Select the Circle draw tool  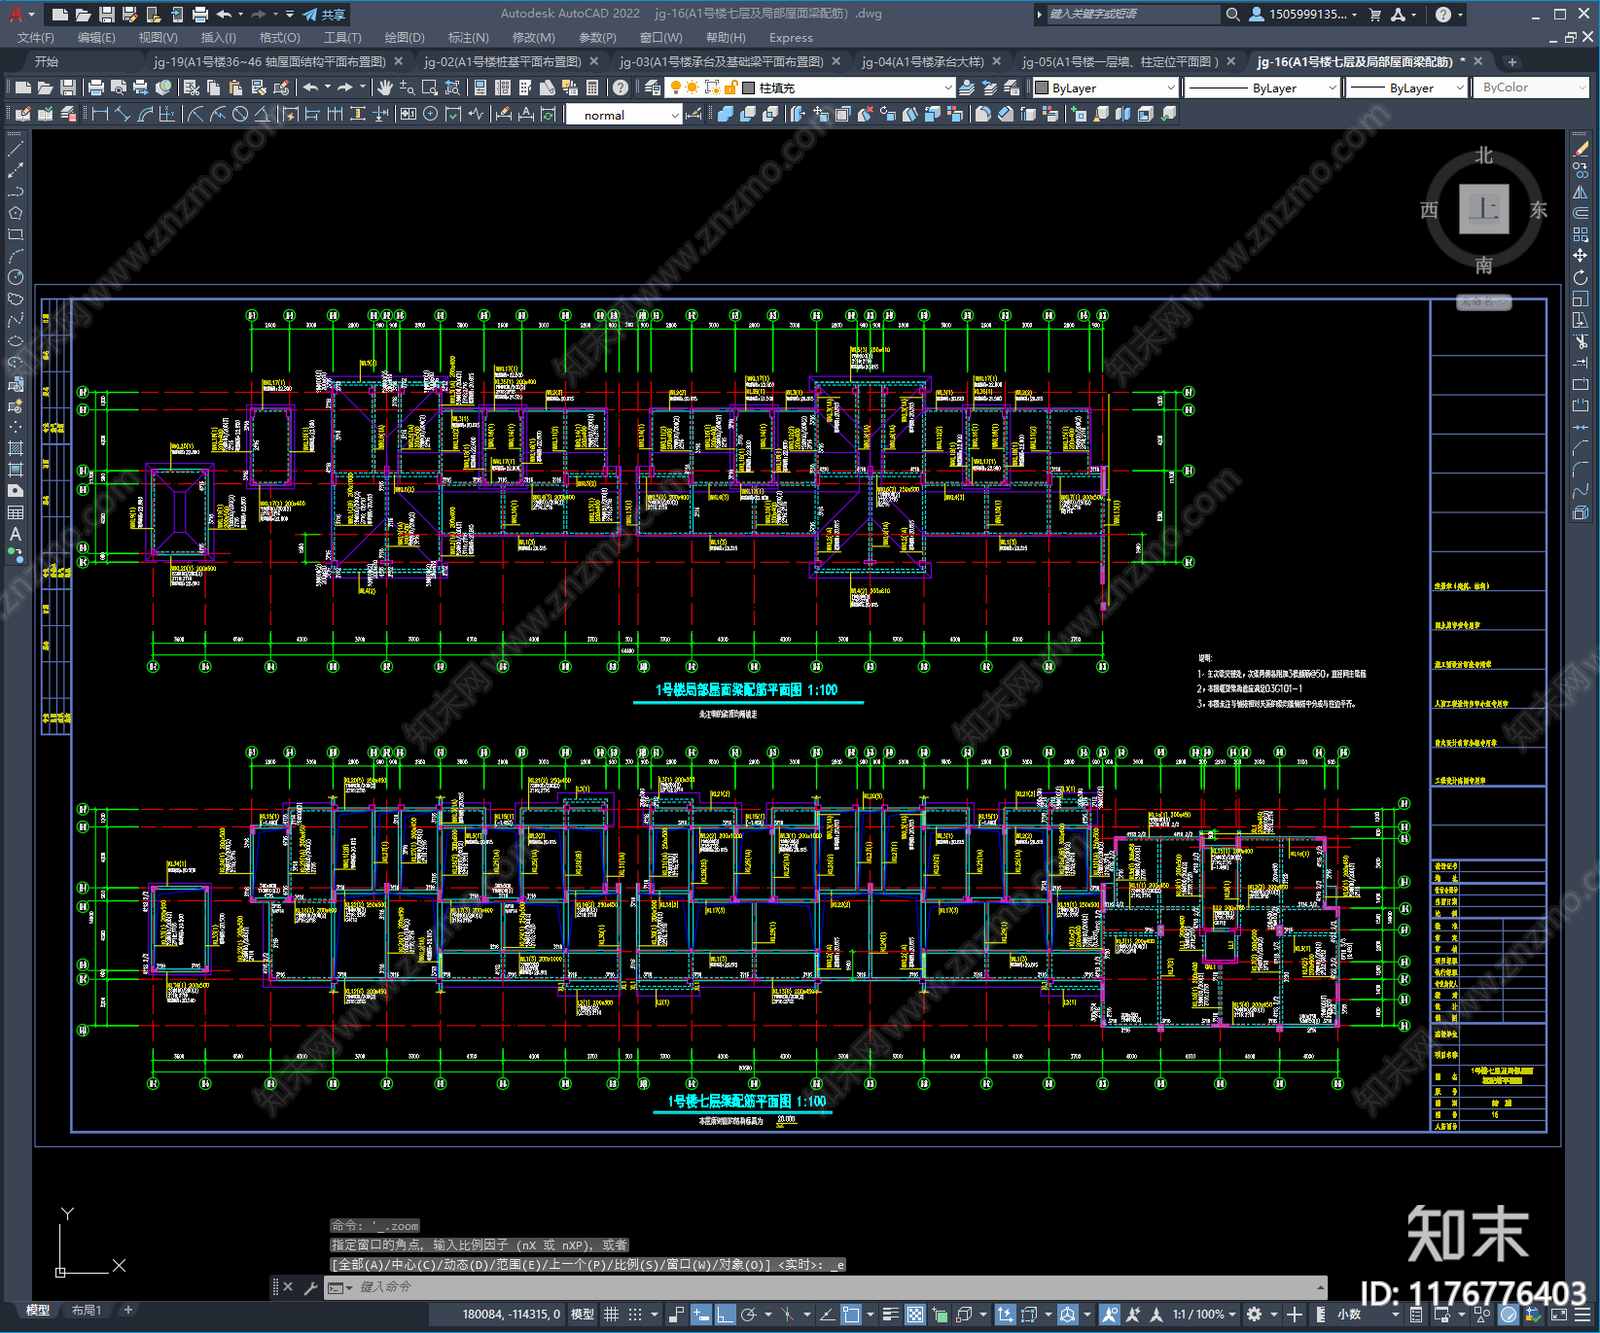15,278
